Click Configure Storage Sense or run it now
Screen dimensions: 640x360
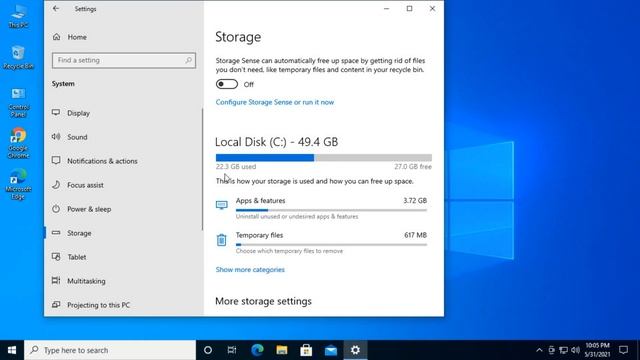point(275,102)
